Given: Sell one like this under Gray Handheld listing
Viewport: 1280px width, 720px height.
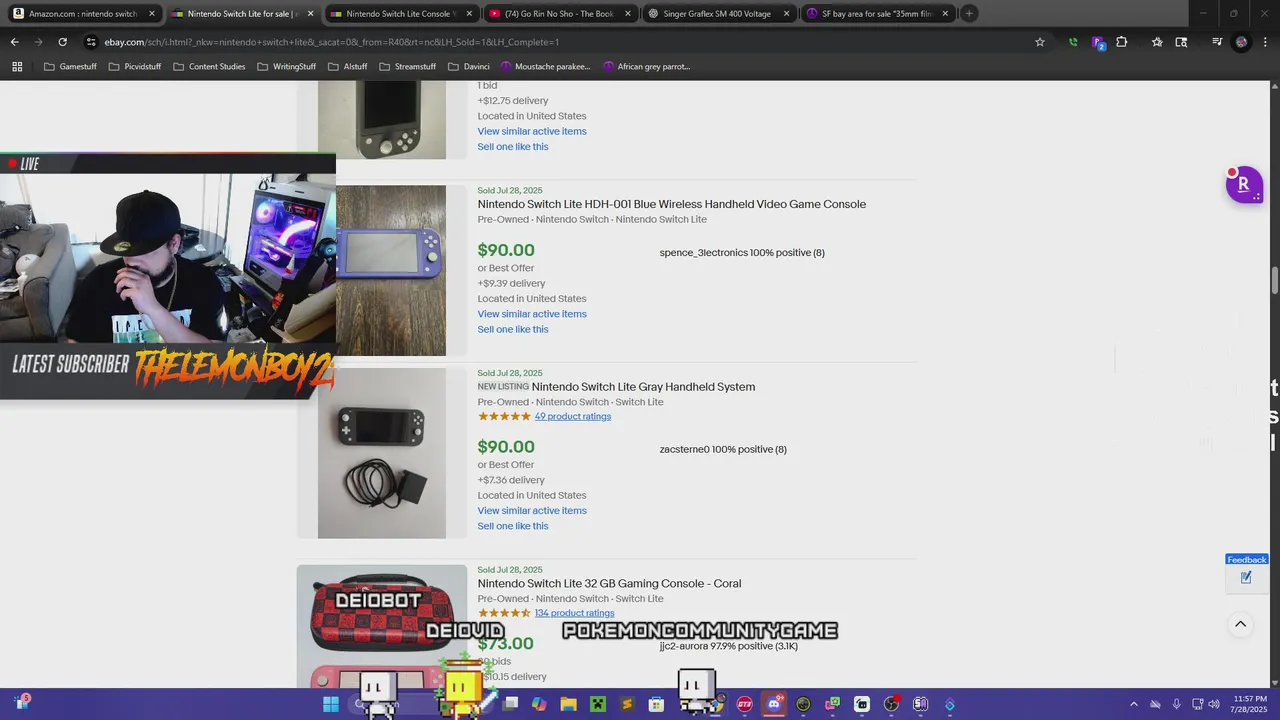Looking at the screenshot, I should point(513,526).
